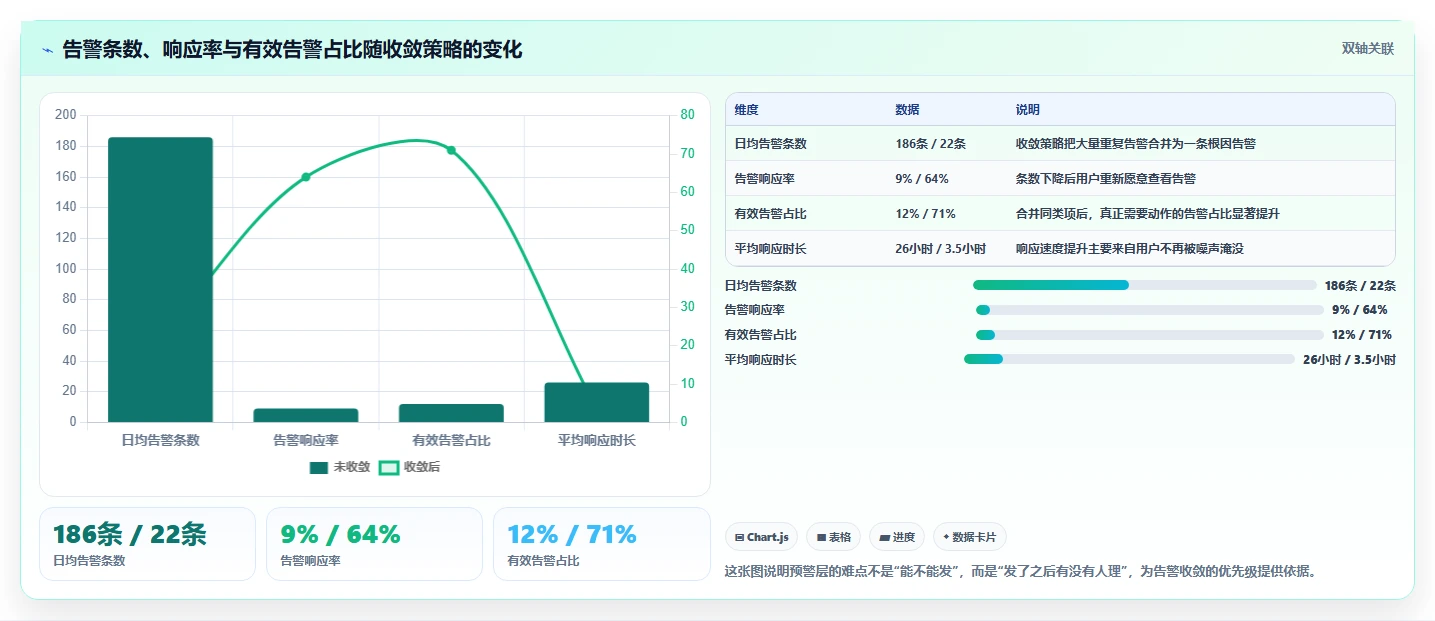This screenshot has width=1435, height=621.
Task: Click the 平均响应时长 progress bar
Action: [x=1129, y=359]
